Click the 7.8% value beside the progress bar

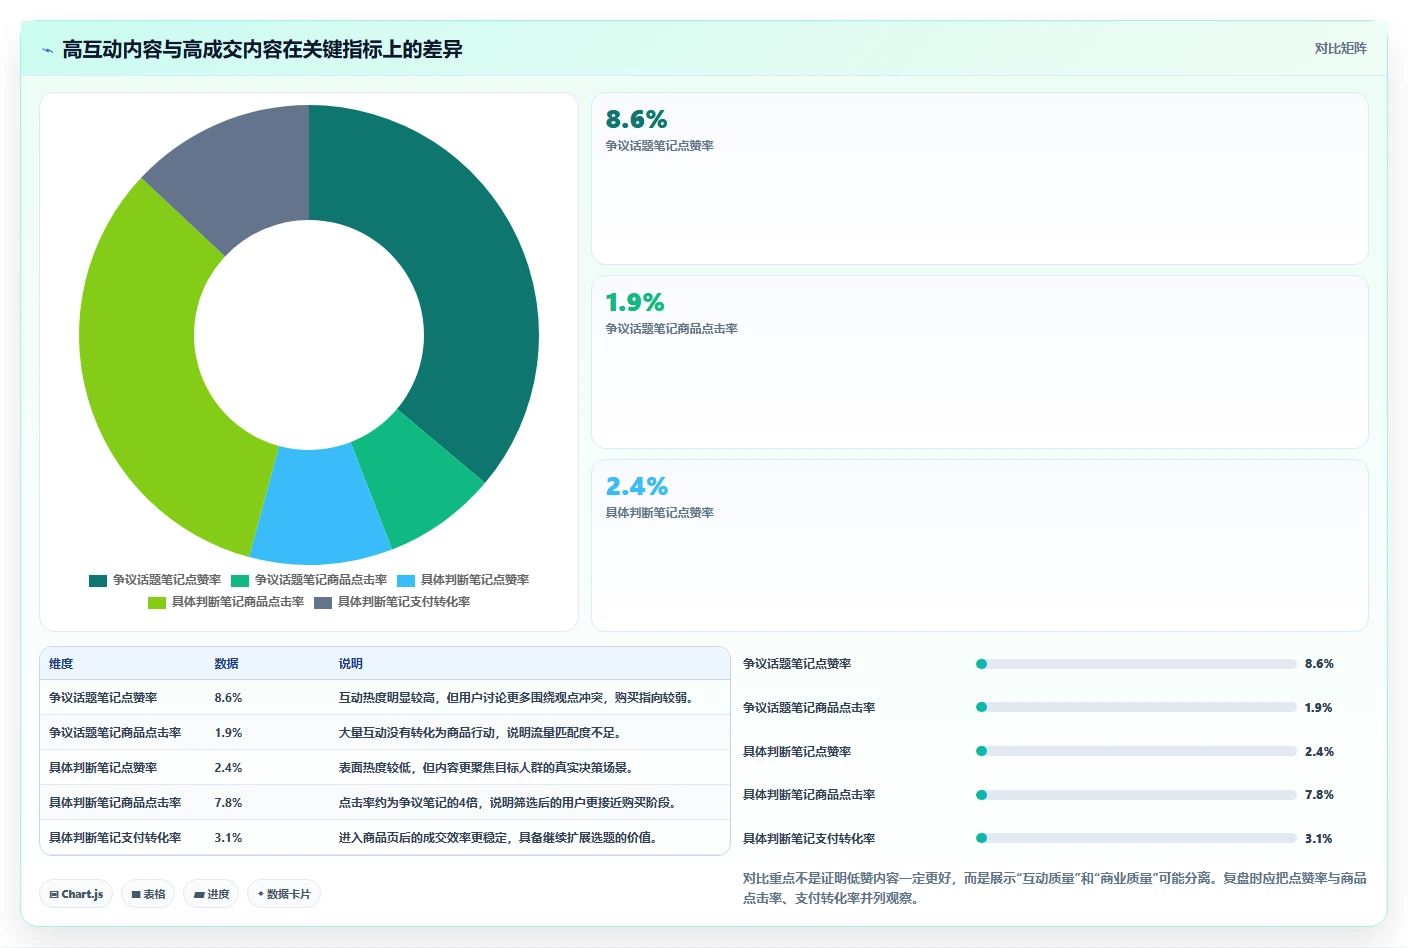(1319, 795)
